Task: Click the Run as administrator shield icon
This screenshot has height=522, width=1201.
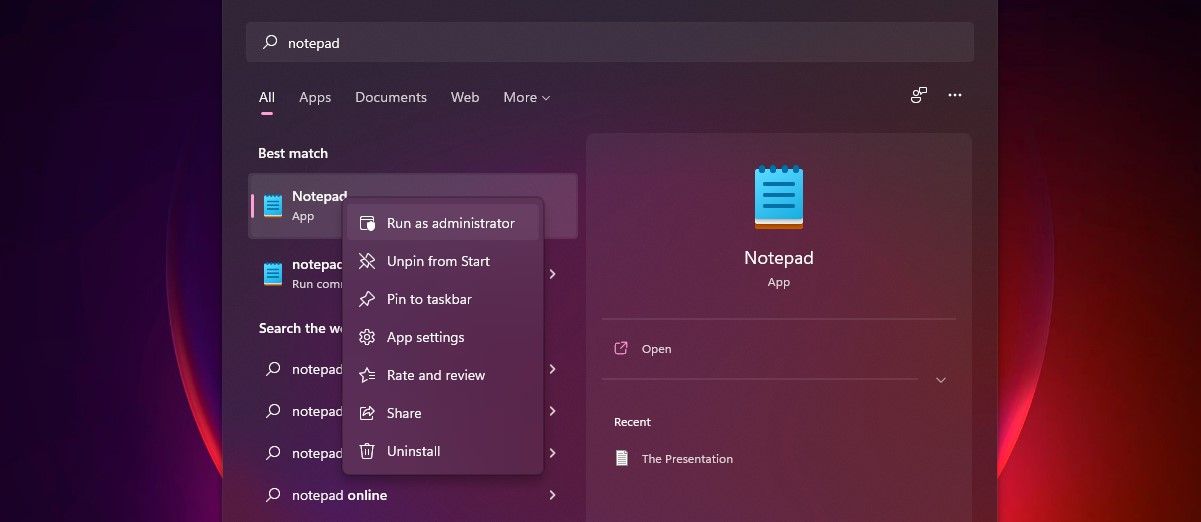Action: [367, 223]
